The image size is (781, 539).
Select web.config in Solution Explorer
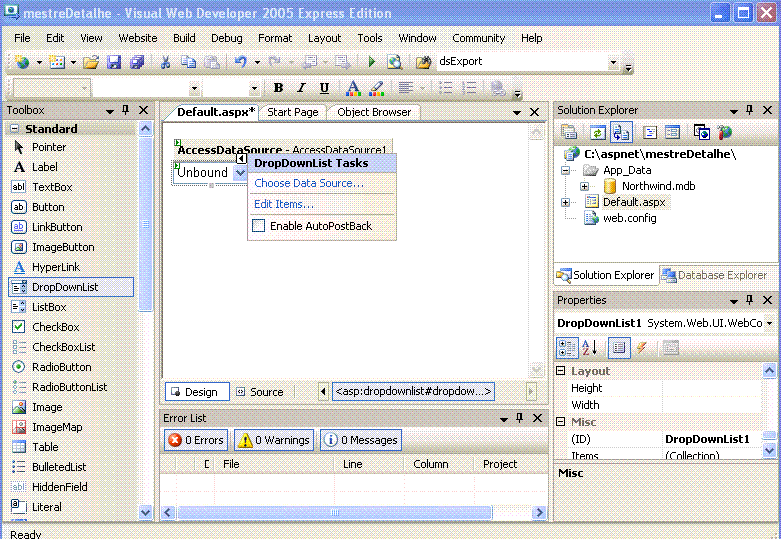(x=630, y=218)
